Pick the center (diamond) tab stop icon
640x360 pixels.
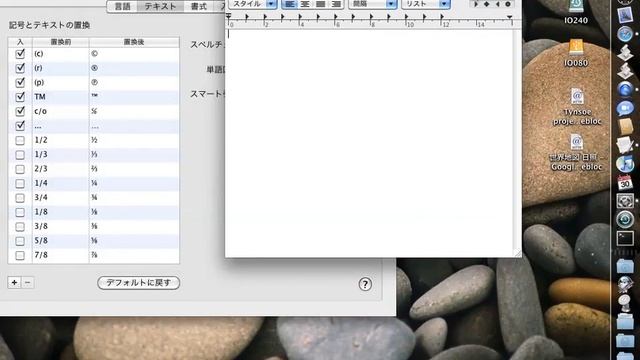pyautogui.click(x=487, y=4)
